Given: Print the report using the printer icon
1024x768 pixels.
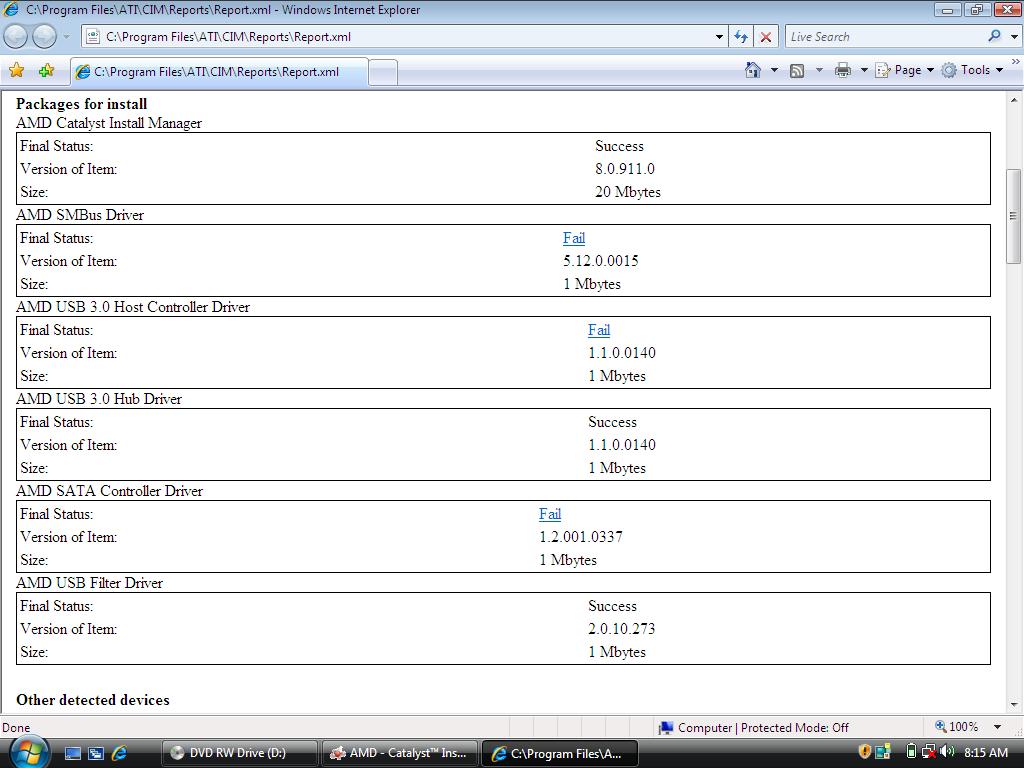Looking at the screenshot, I should [x=842, y=70].
